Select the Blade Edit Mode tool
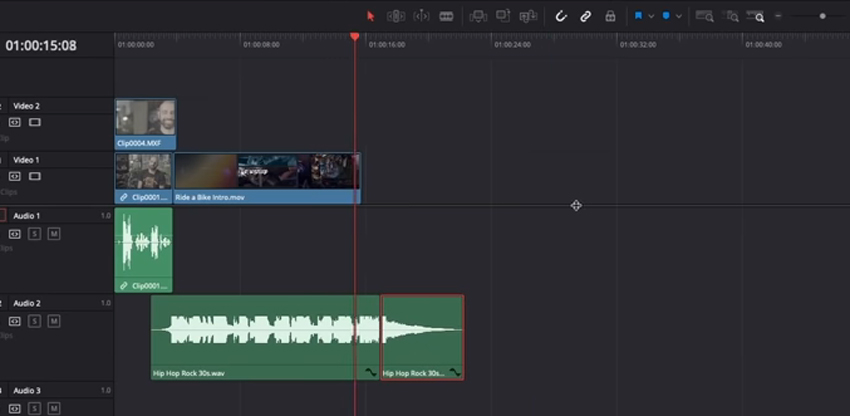 [446, 16]
